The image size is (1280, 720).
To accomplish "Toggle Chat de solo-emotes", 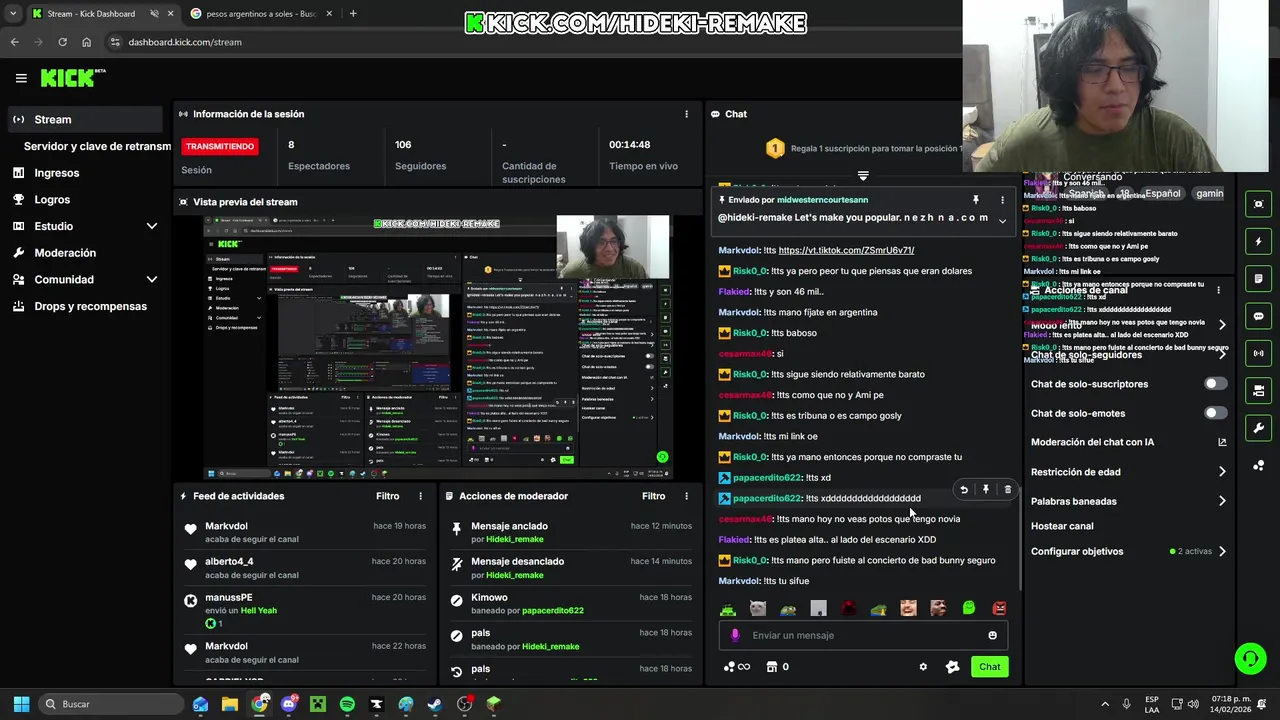I will 1215,413.
